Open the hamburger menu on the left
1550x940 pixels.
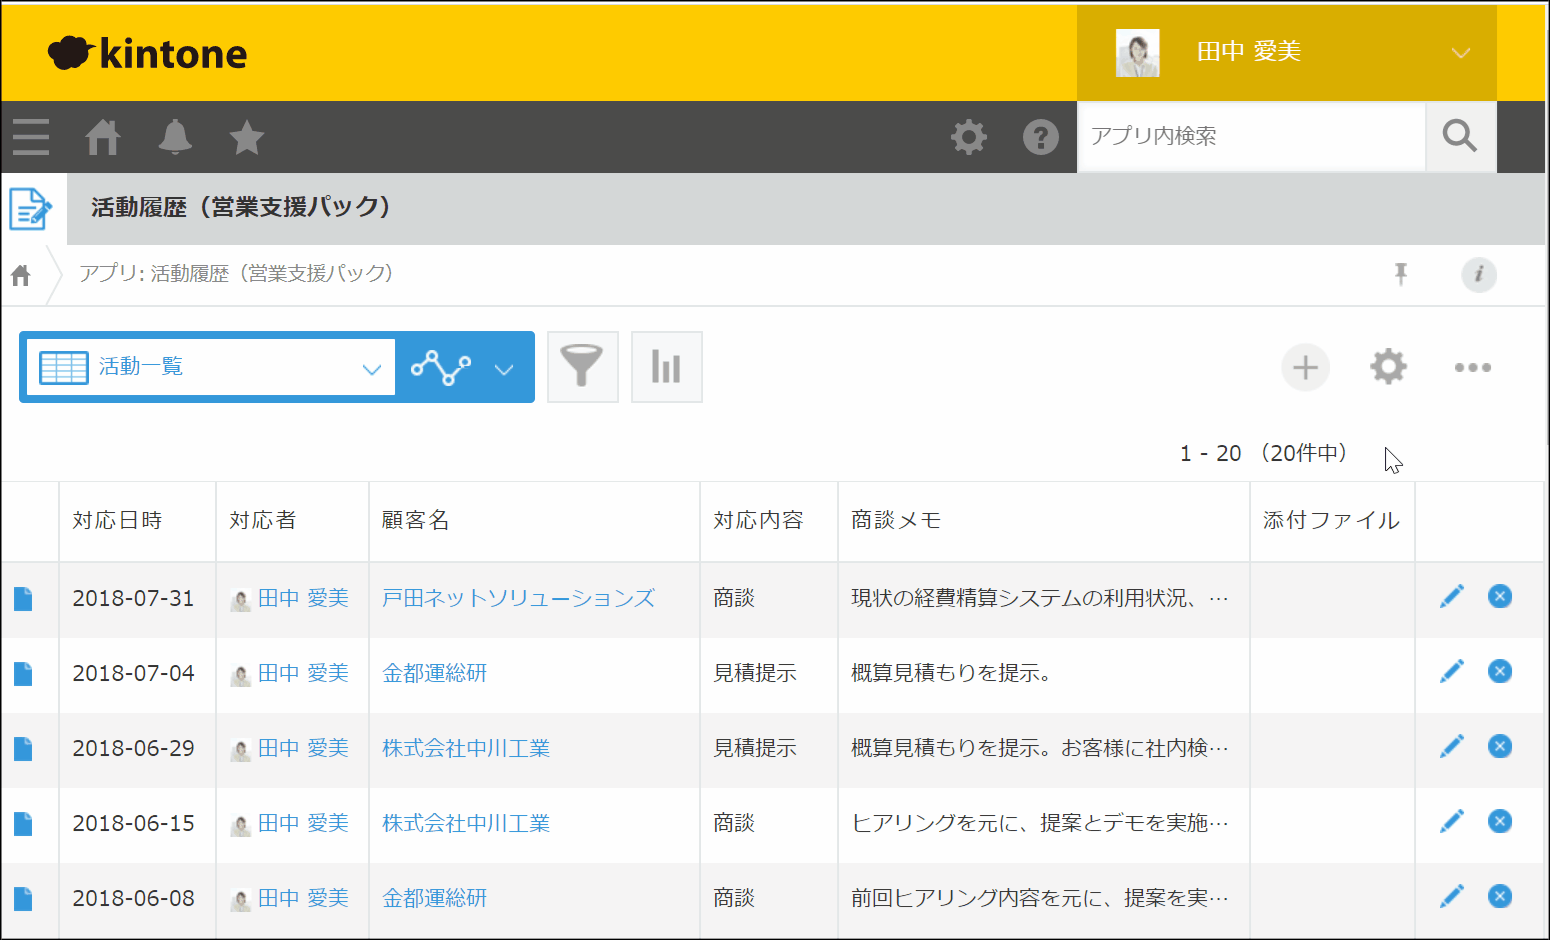(x=31, y=137)
